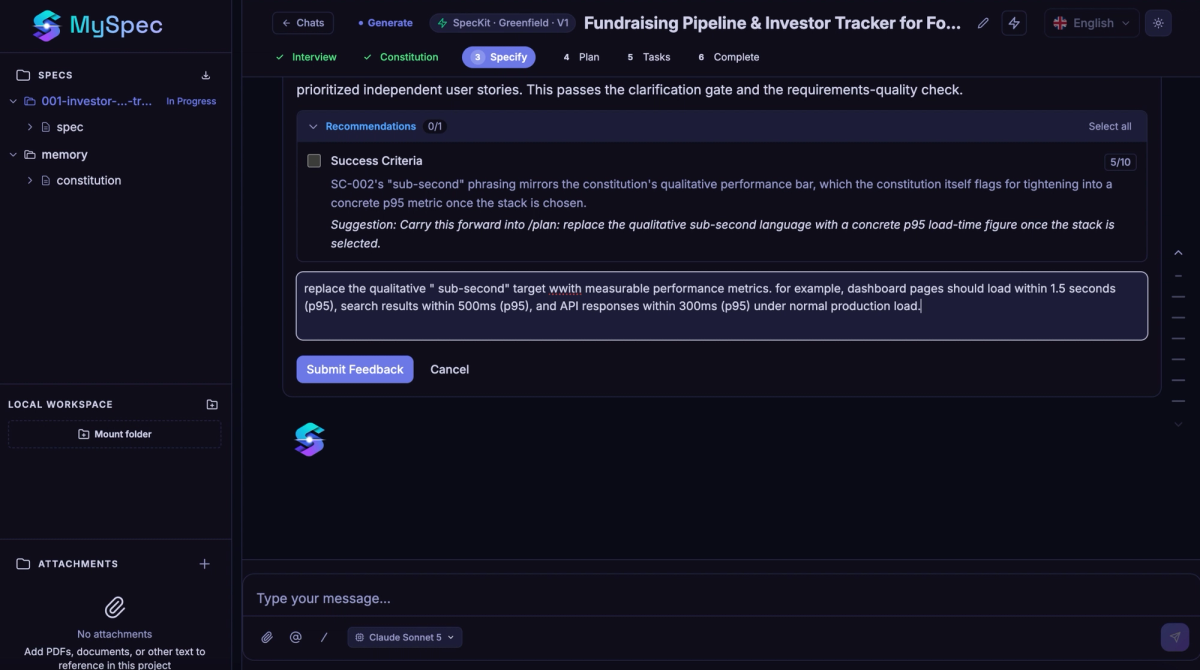The height and width of the screenshot is (670, 1200).
Task: Collapse the 001-investor tracker folder
Action: [x=13, y=101]
